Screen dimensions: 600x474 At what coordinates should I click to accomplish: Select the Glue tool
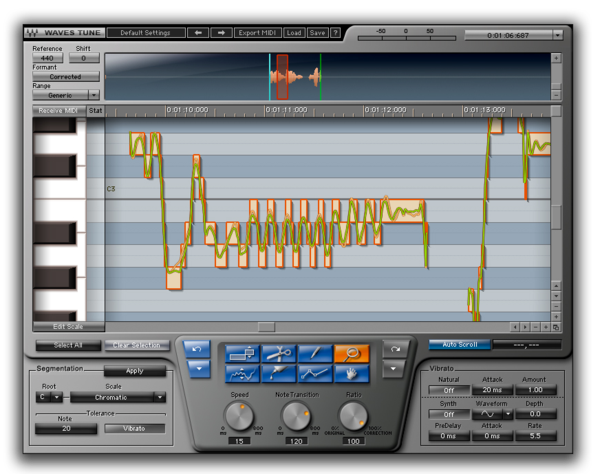click(x=279, y=374)
